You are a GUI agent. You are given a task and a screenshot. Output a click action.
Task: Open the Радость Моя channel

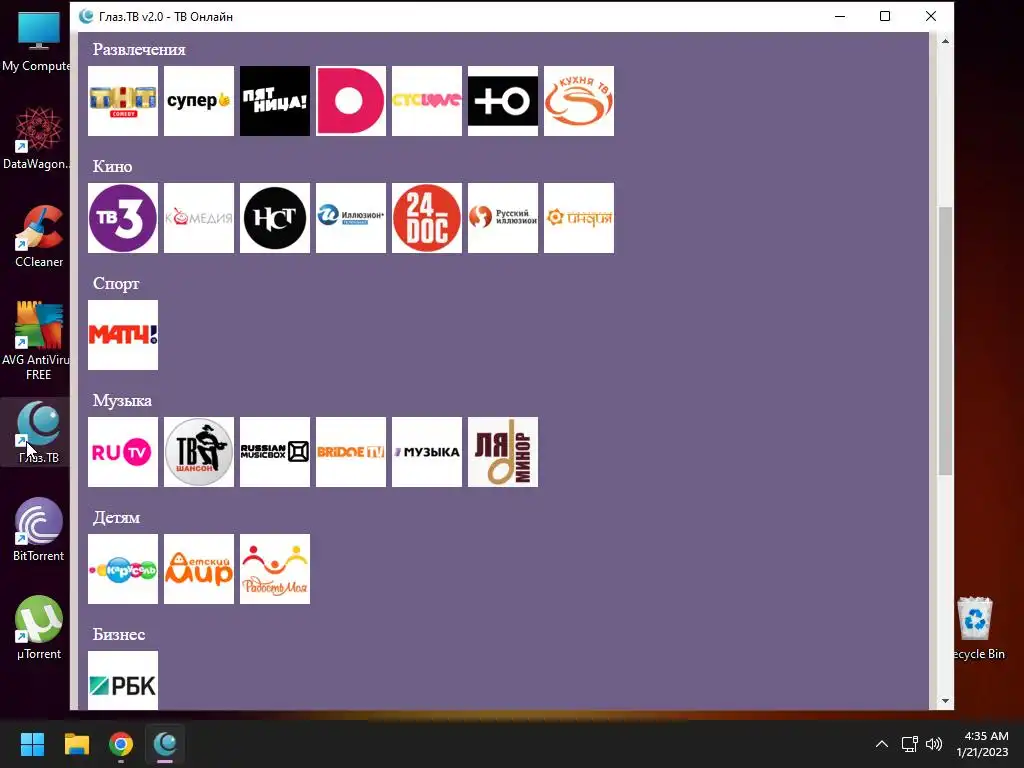[x=275, y=568]
